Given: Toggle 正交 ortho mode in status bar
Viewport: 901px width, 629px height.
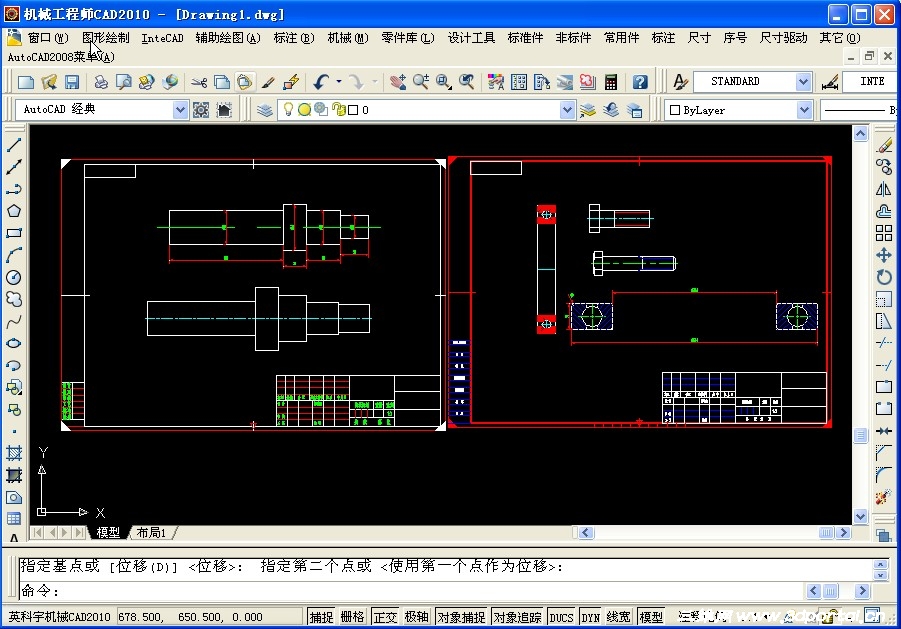Looking at the screenshot, I should [385, 617].
